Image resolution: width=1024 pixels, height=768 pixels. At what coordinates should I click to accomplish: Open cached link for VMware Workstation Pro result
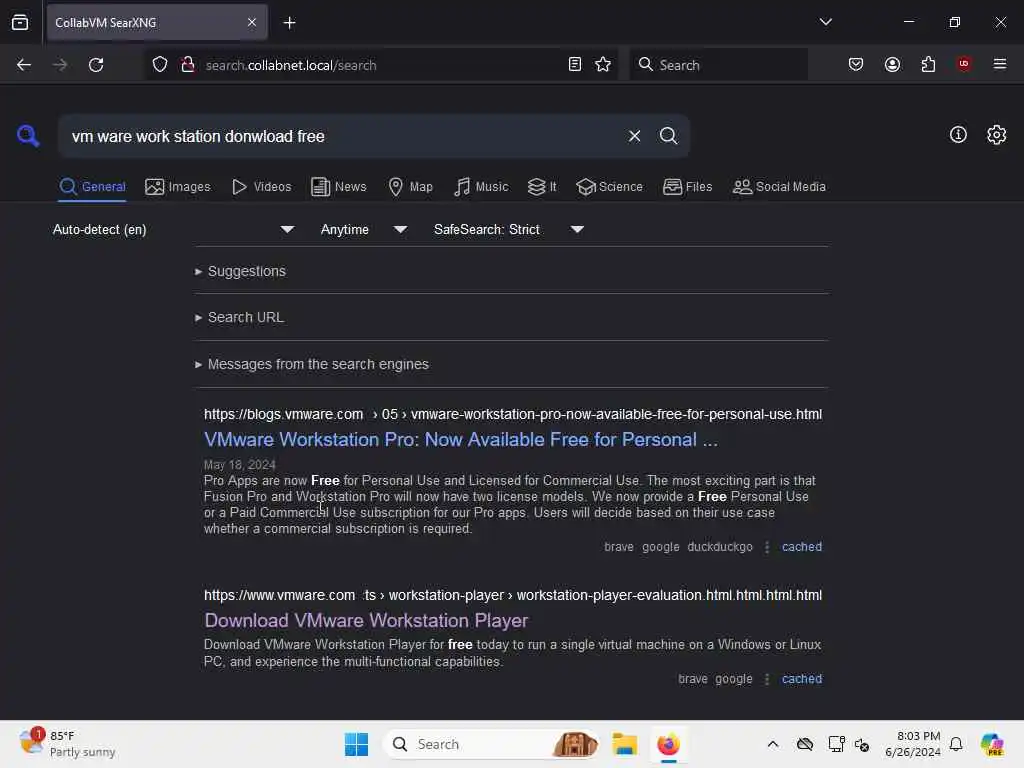801,547
